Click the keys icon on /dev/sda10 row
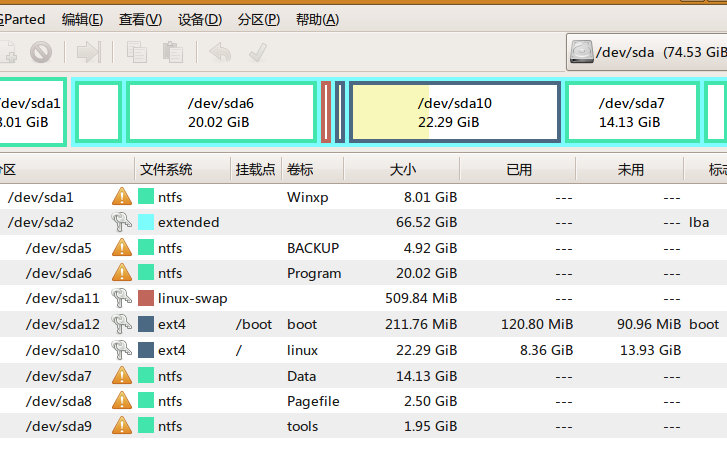This screenshot has height=473, width=727. click(121, 350)
